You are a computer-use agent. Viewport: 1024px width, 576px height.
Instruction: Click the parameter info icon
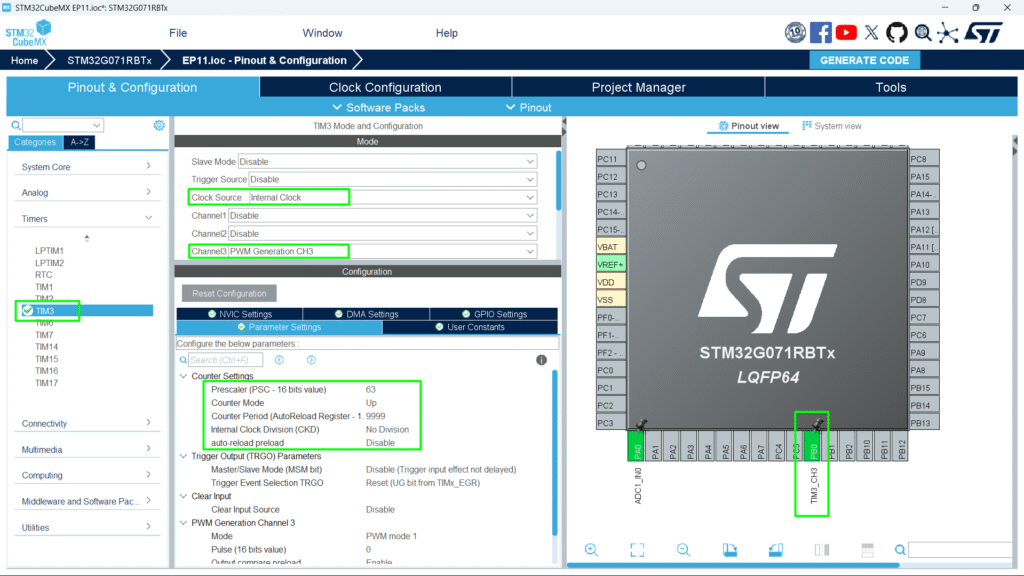coord(541,360)
